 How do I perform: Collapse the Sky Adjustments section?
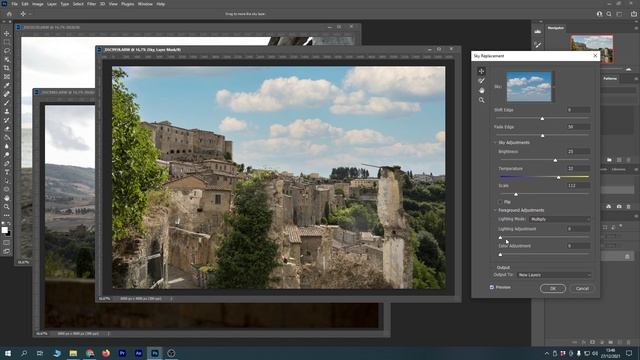[x=496, y=142]
